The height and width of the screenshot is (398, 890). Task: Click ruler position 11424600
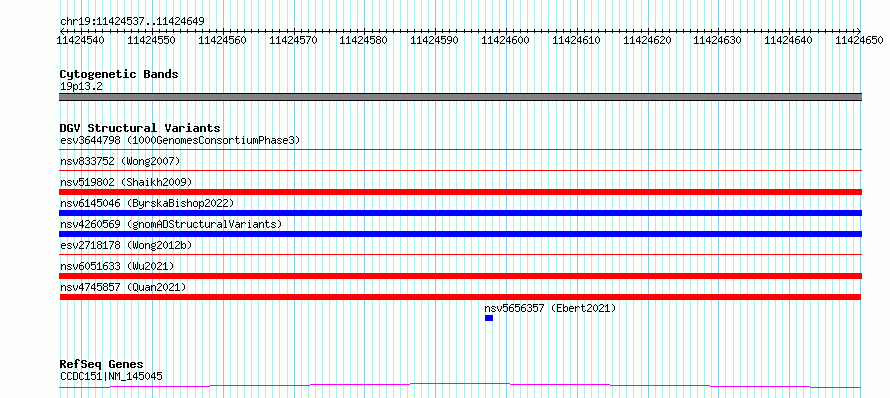tap(506, 40)
